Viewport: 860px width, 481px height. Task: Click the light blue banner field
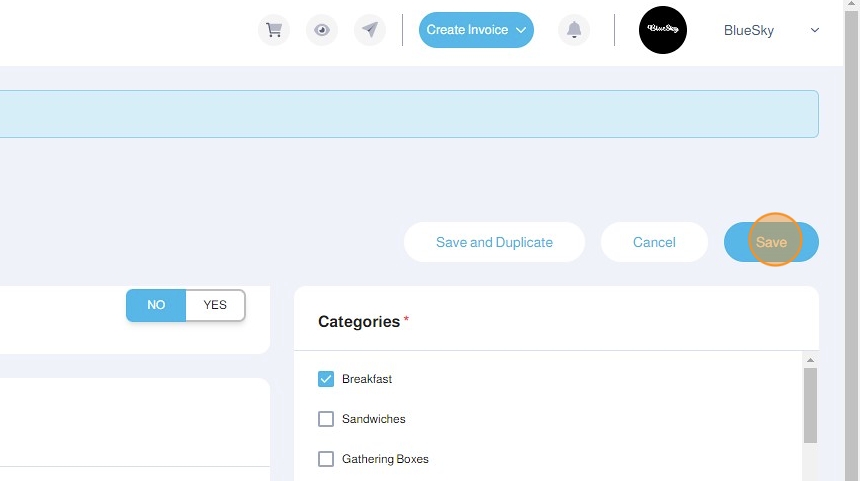pos(409,114)
